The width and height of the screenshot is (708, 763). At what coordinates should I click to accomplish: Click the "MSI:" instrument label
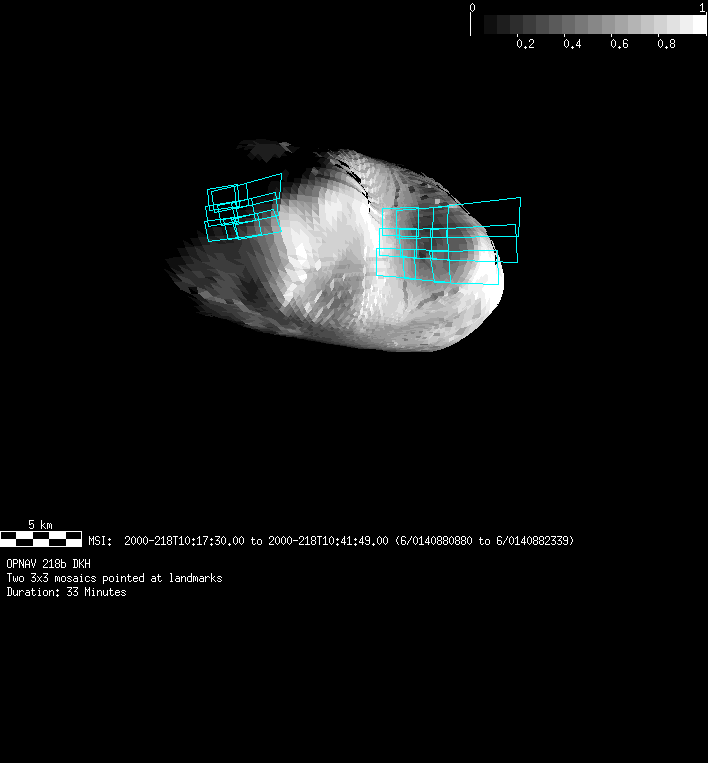(101, 541)
